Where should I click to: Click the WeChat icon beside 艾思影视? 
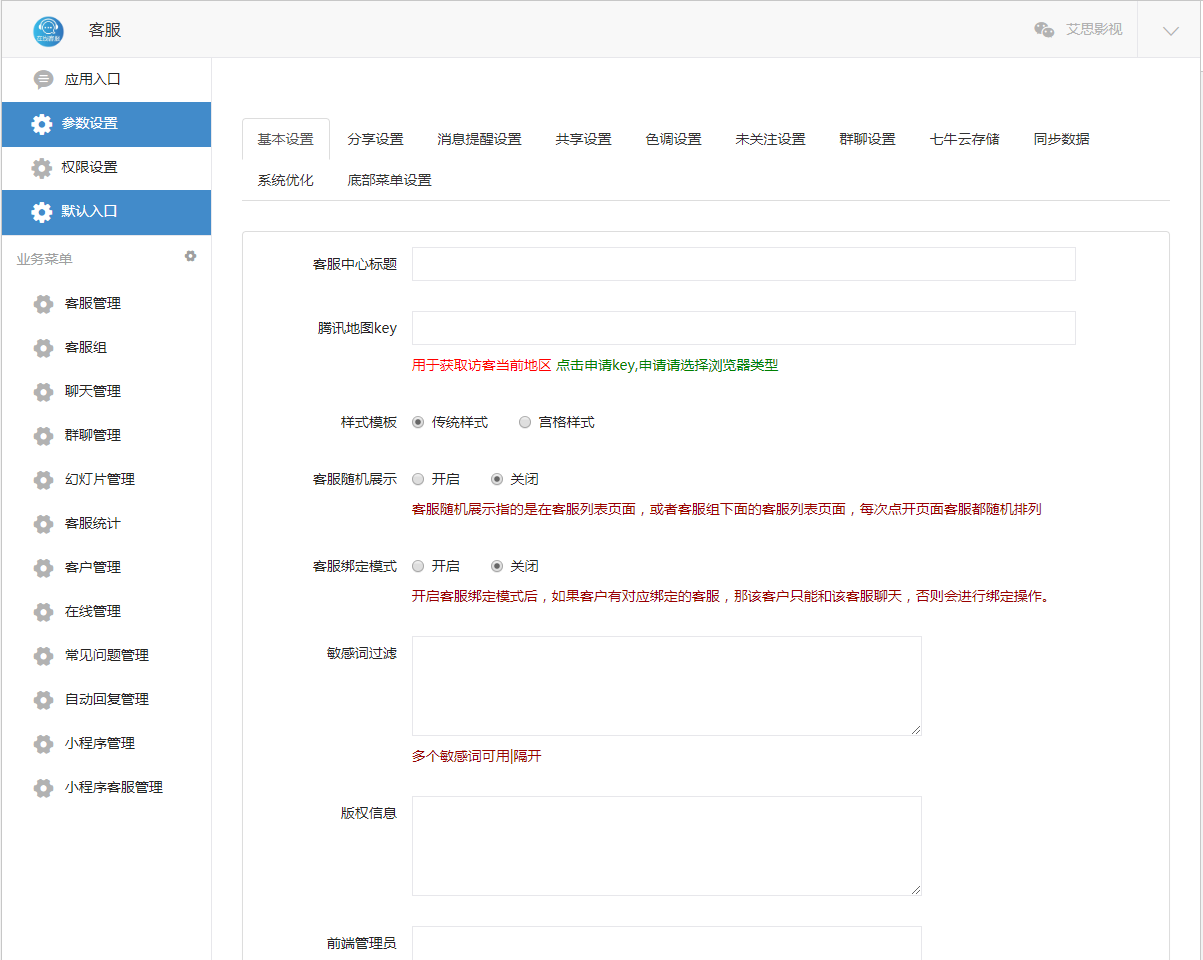(1044, 30)
